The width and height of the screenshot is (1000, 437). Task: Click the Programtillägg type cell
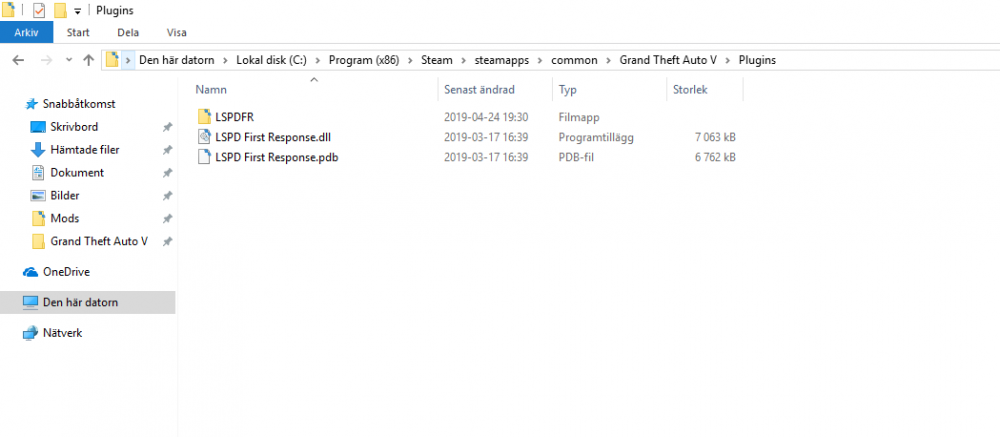[x=596, y=137]
